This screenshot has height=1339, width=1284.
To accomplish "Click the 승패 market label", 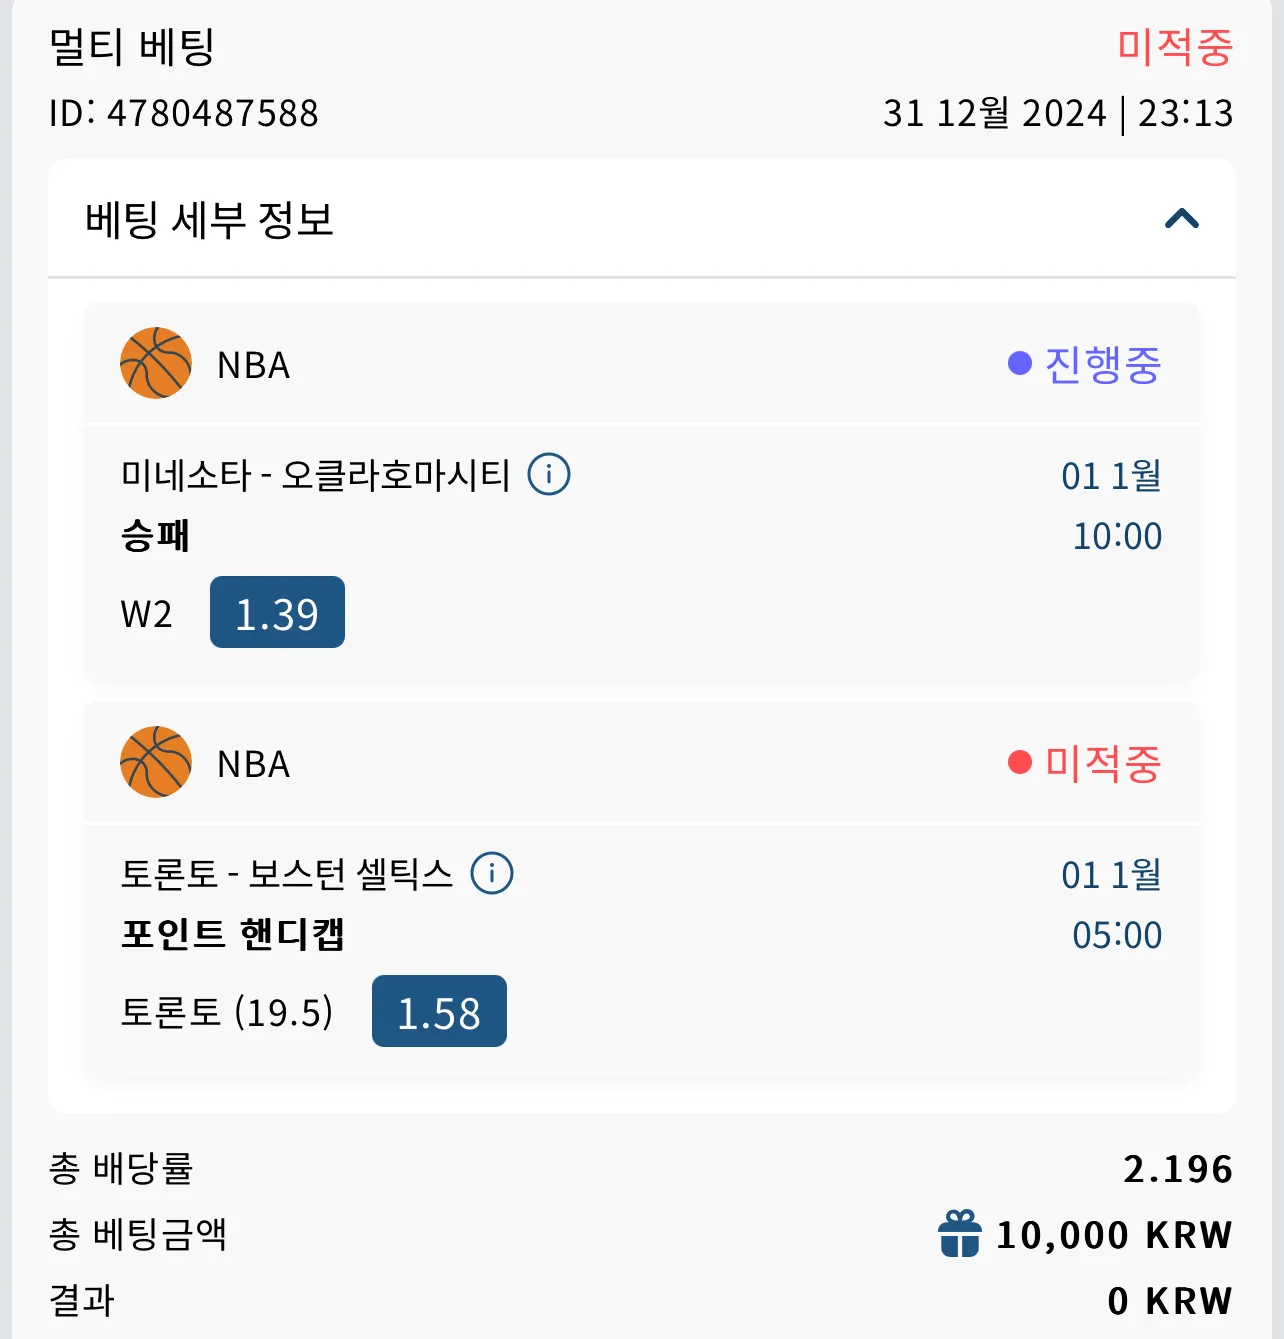I will pos(155,534).
